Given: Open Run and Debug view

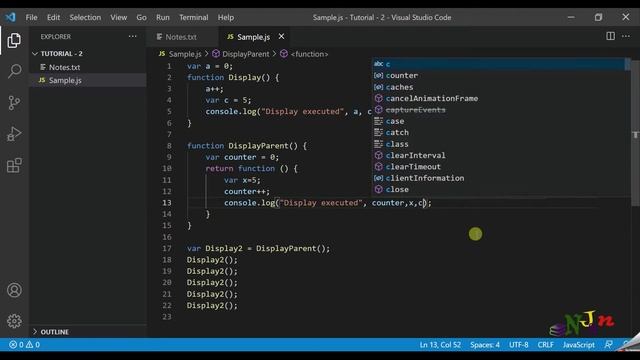Looking at the screenshot, I should coord(14,134).
